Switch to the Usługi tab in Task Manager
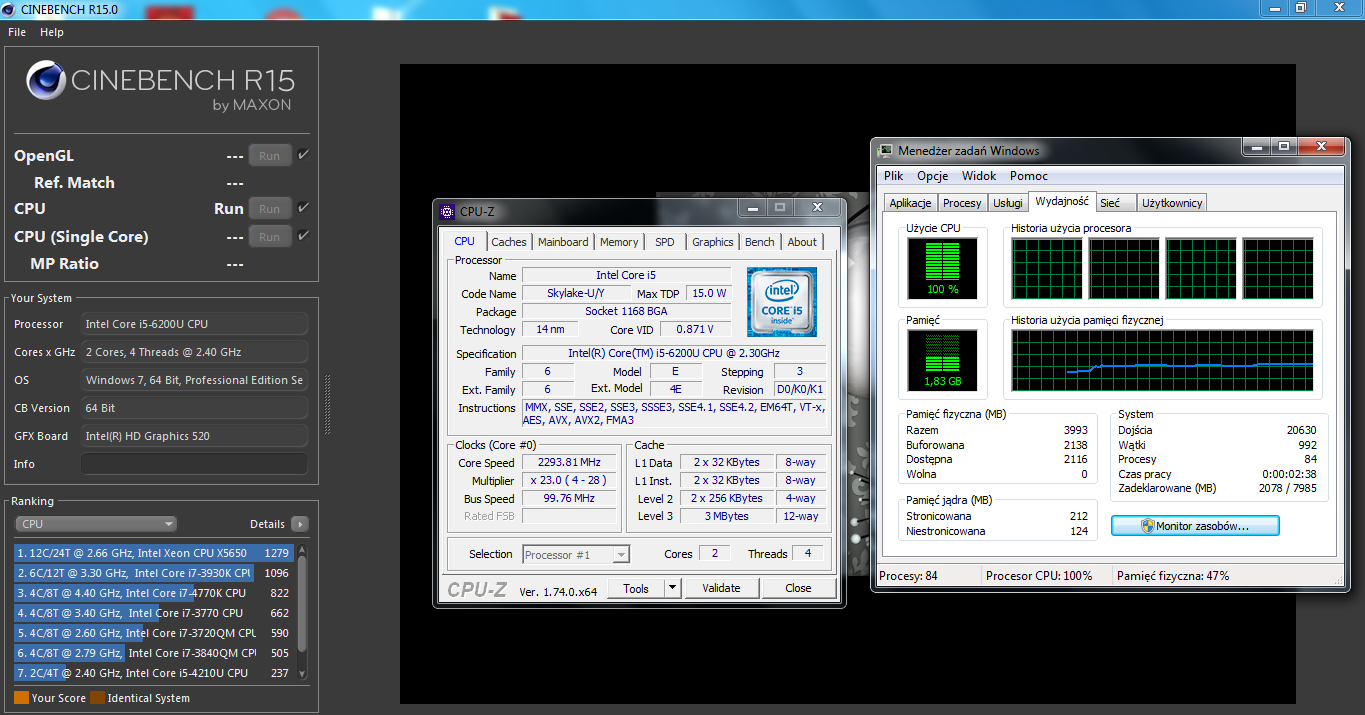This screenshot has height=715, width=1365. tap(1008, 203)
